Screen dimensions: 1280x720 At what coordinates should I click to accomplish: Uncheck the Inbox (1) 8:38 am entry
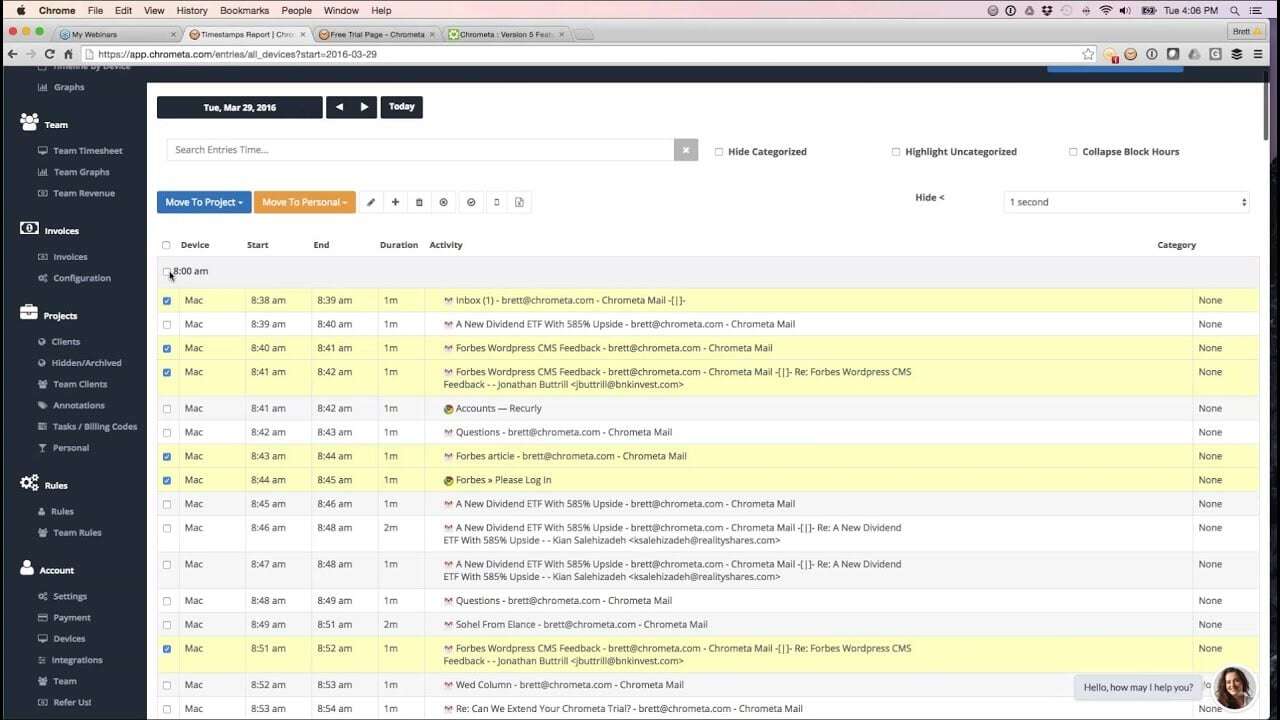click(x=166, y=300)
